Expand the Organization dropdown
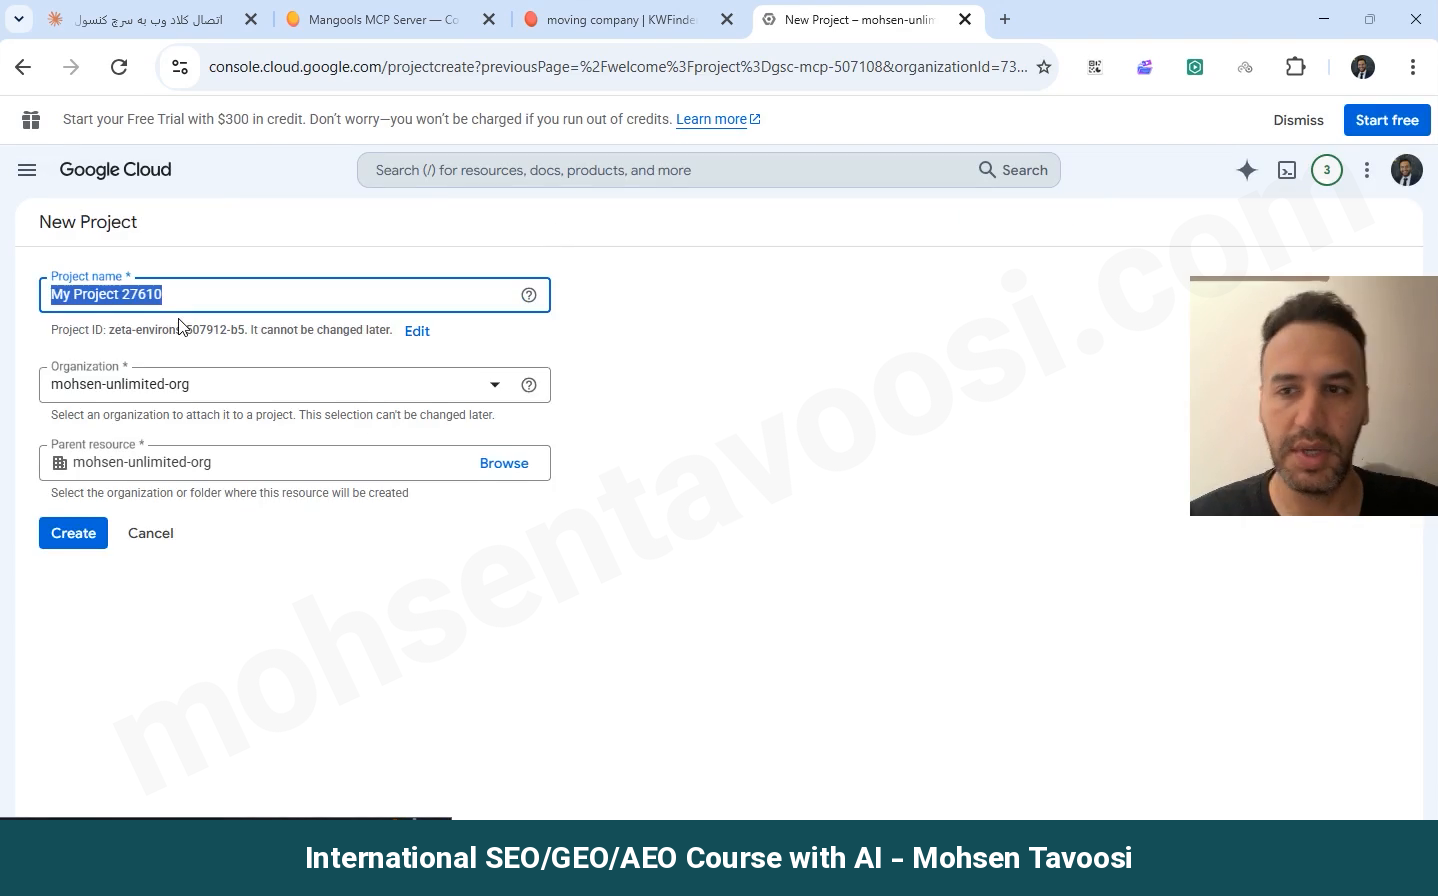 [x=495, y=385]
